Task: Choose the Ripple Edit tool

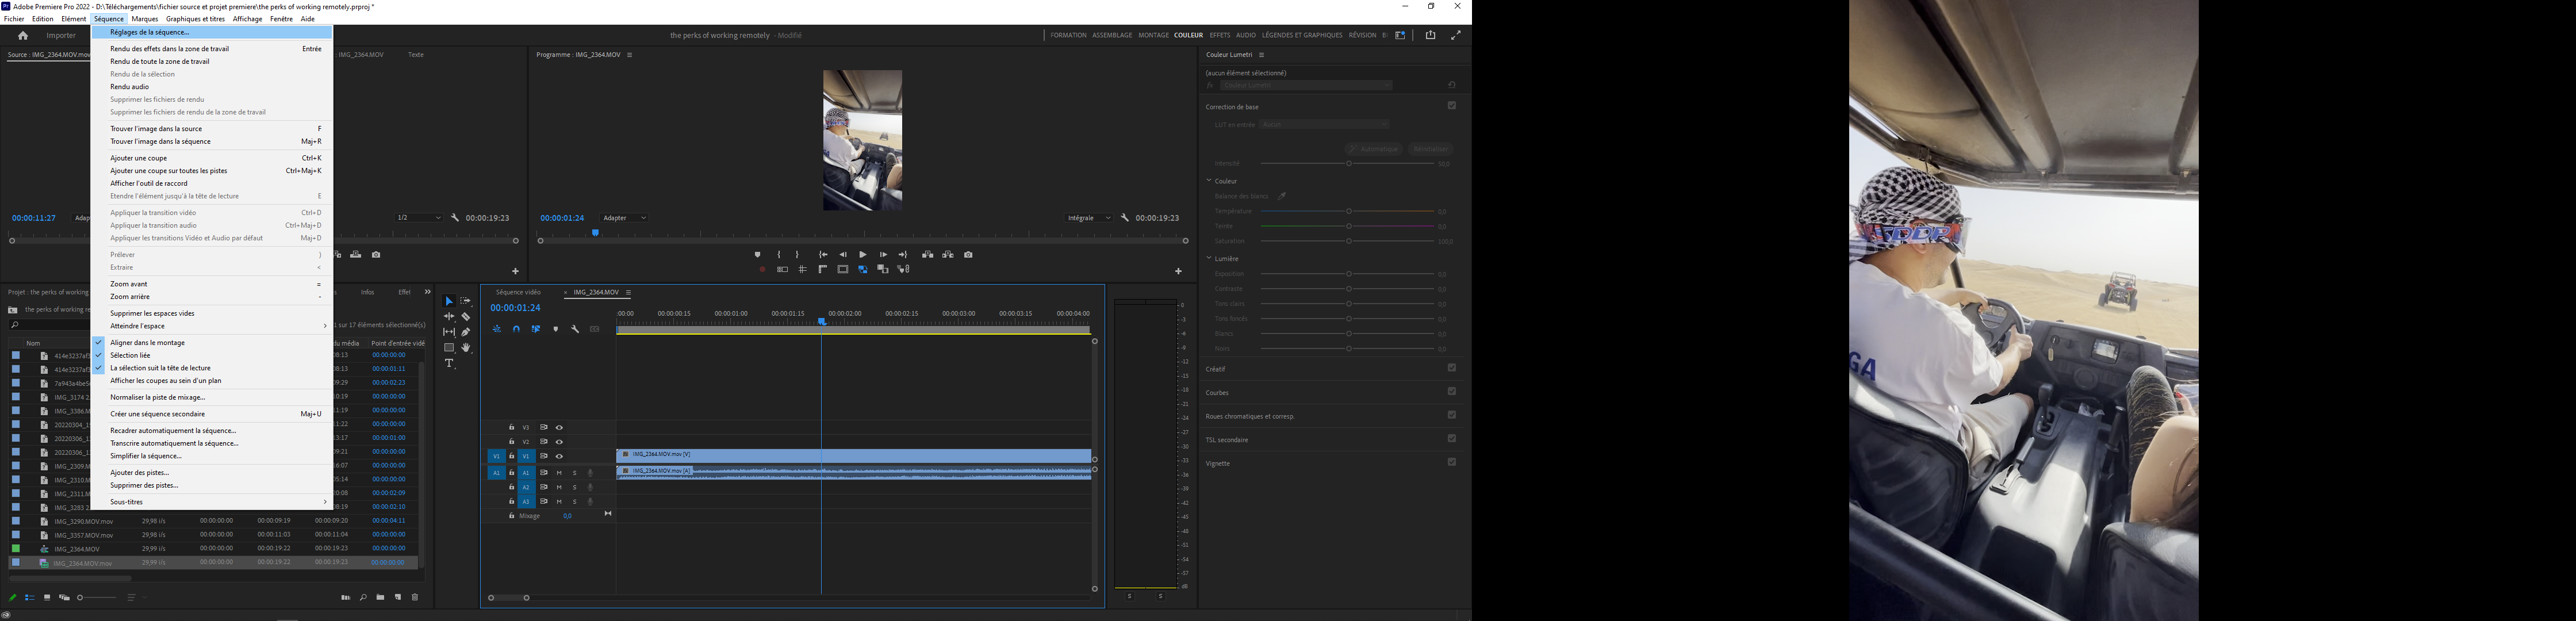Action: [x=449, y=316]
